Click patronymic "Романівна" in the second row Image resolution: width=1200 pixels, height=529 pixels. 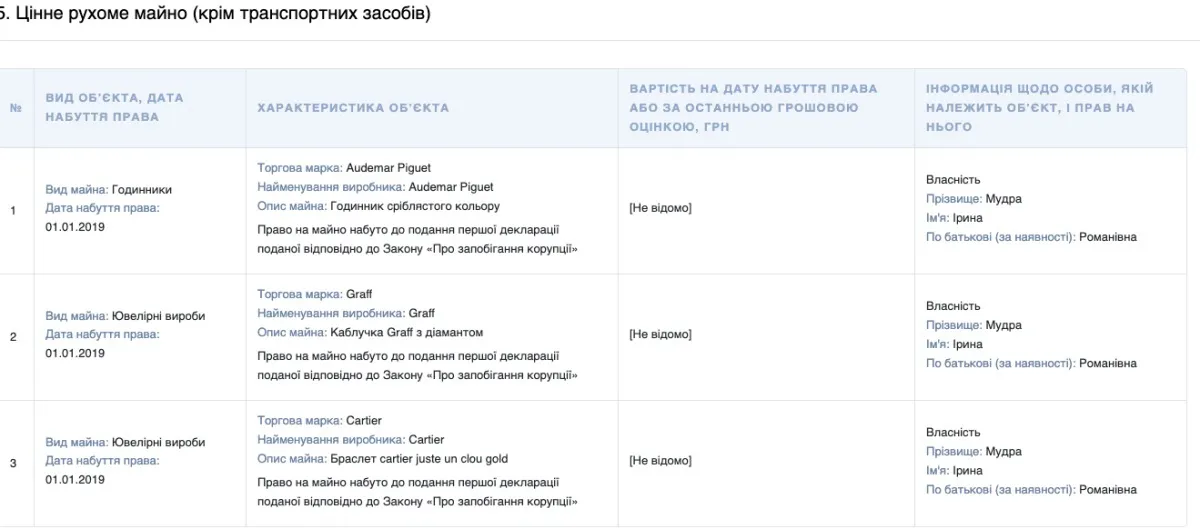tap(1108, 363)
